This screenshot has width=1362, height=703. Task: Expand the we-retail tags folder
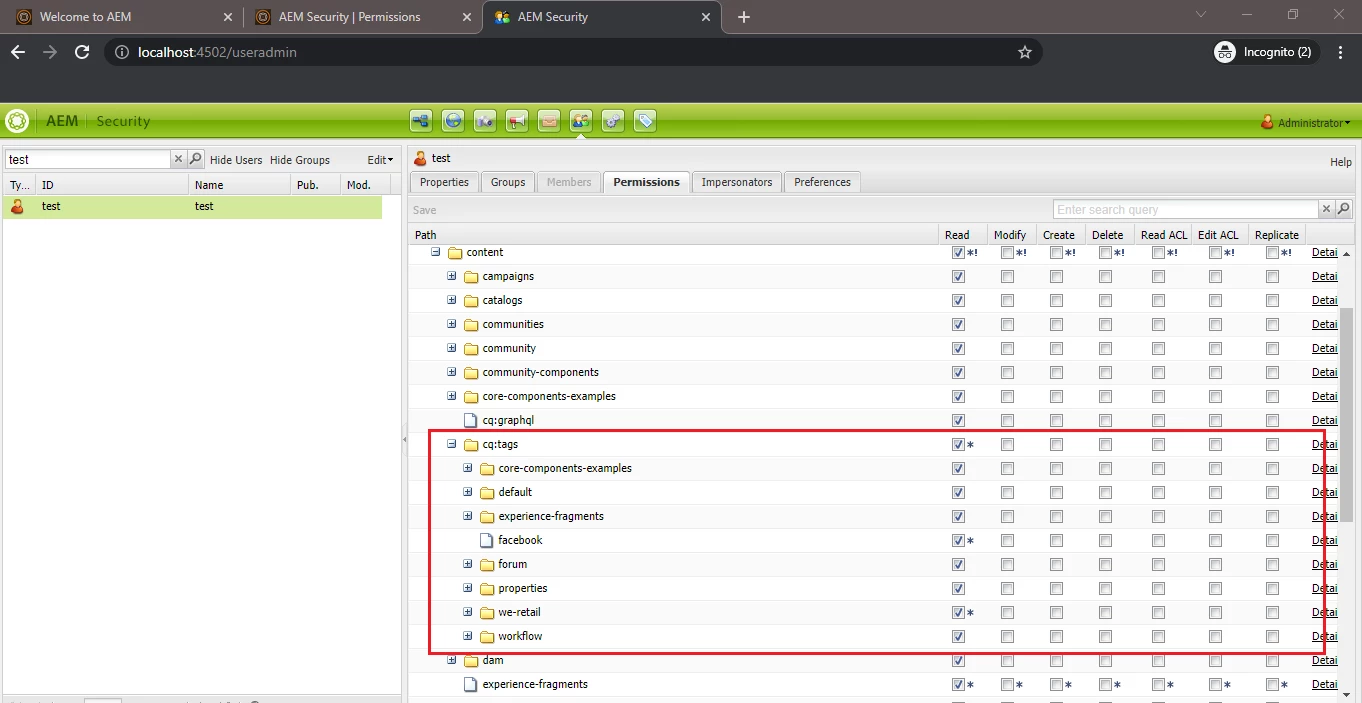468,612
